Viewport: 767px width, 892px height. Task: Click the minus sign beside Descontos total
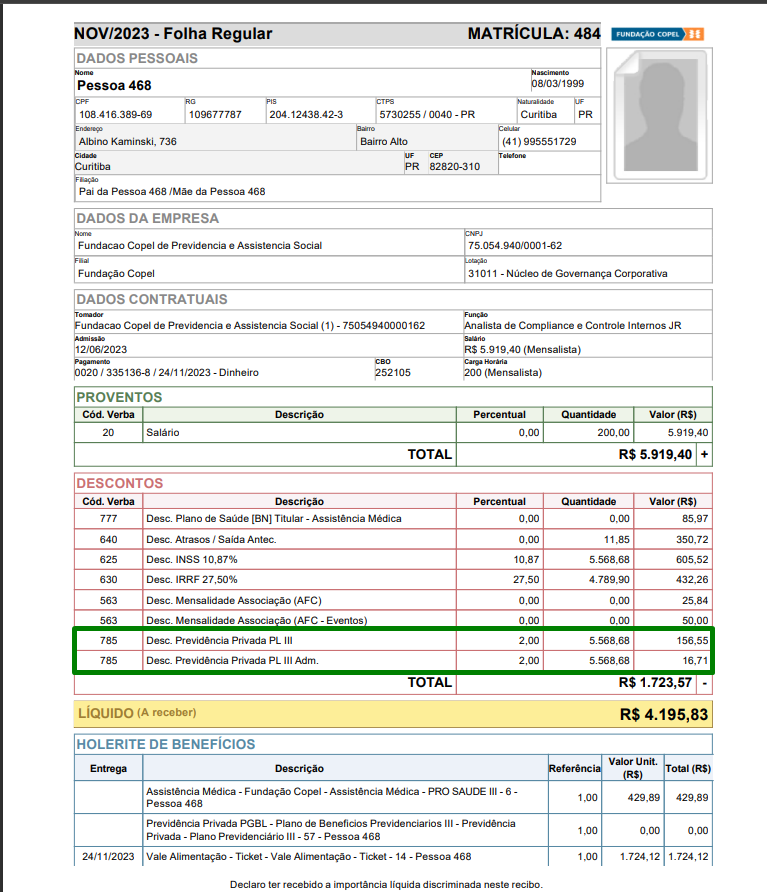tap(704, 683)
